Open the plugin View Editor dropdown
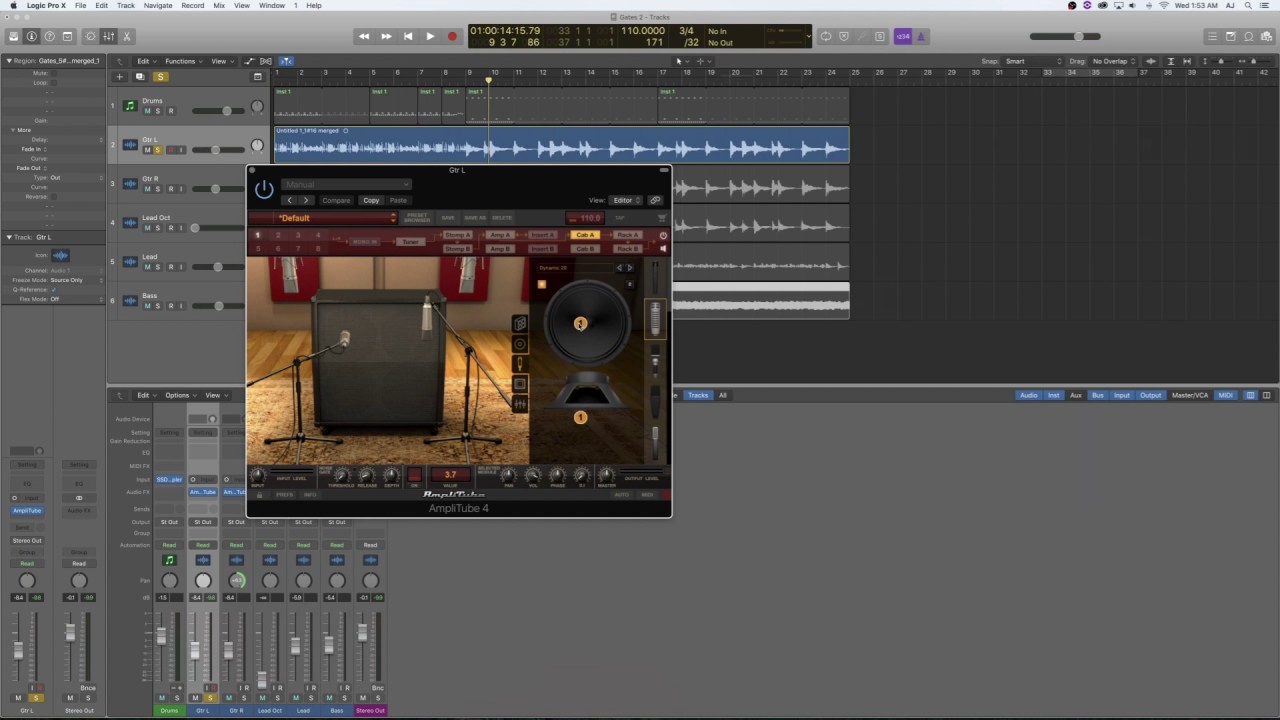1280x720 pixels. tap(627, 200)
